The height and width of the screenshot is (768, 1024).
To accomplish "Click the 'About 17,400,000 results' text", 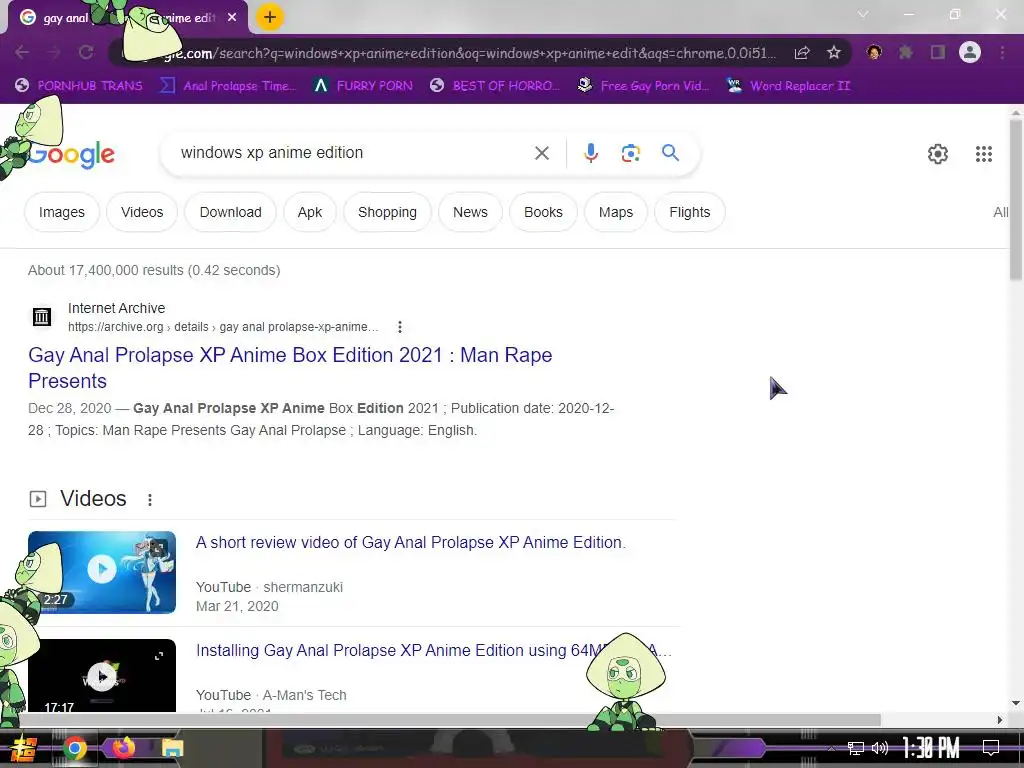I will 154,270.
